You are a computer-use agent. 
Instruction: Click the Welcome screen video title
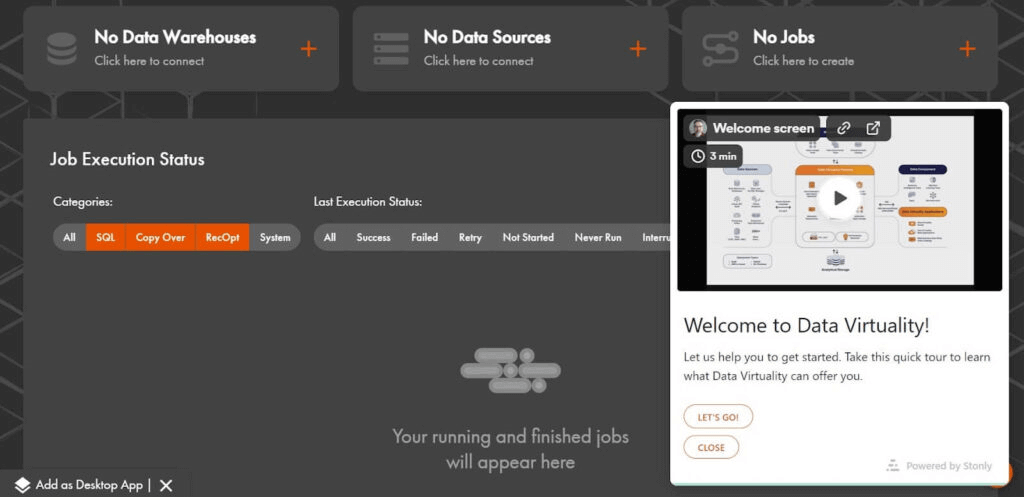(763, 128)
